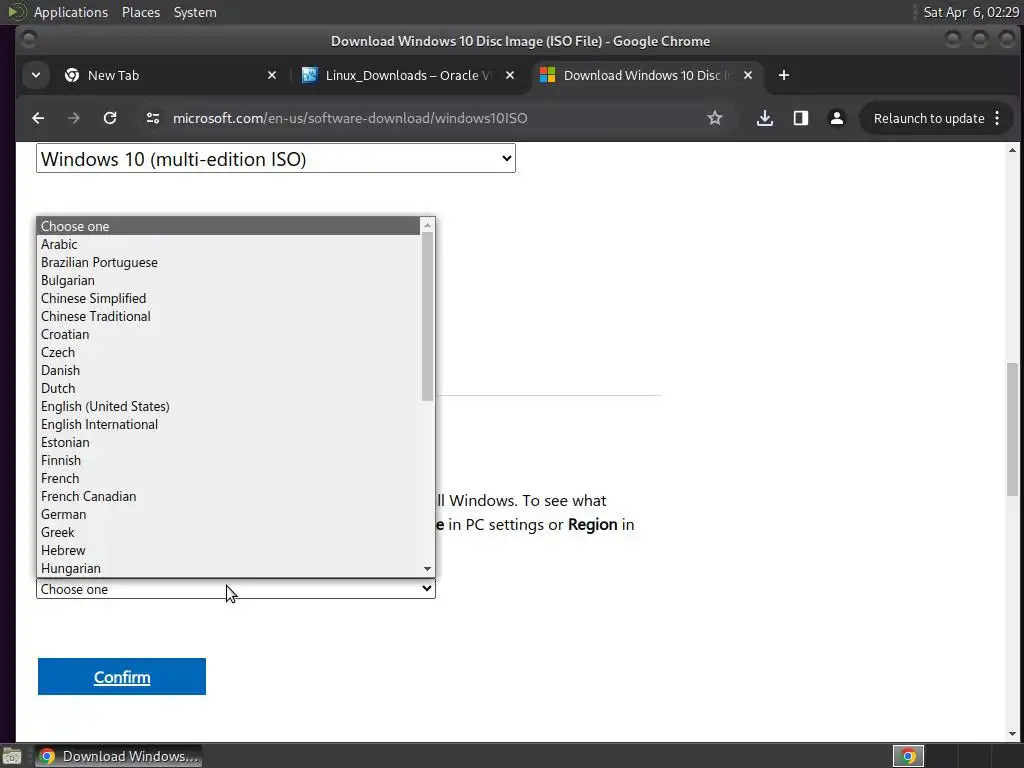Screen dimensions: 1024x768
Task: Select French Canadian option
Action: click(228, 496)
